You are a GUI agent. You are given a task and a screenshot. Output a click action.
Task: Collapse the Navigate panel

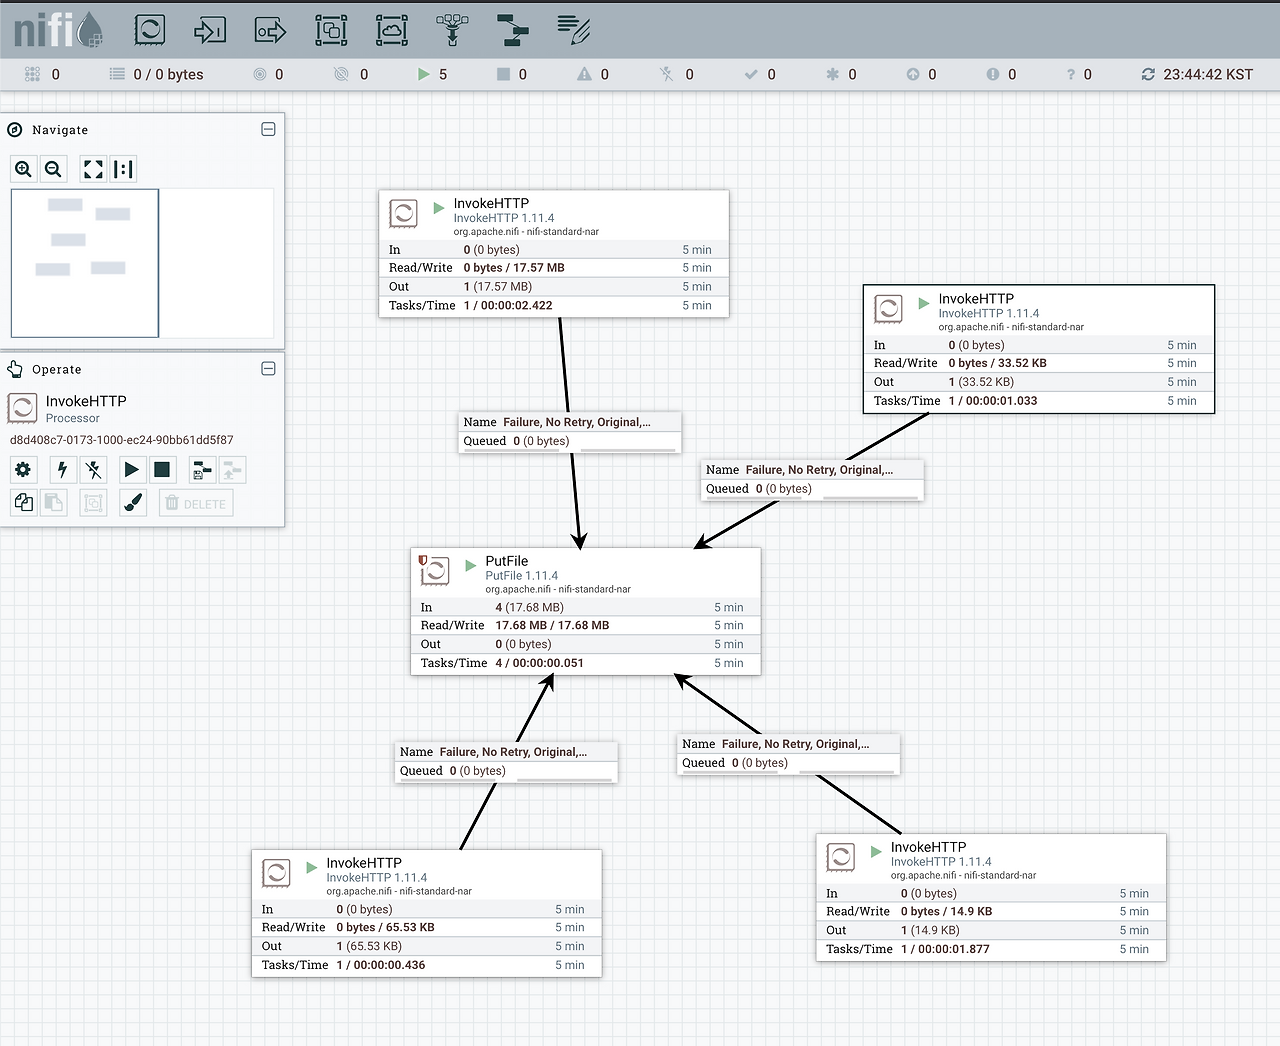point(268,129)
